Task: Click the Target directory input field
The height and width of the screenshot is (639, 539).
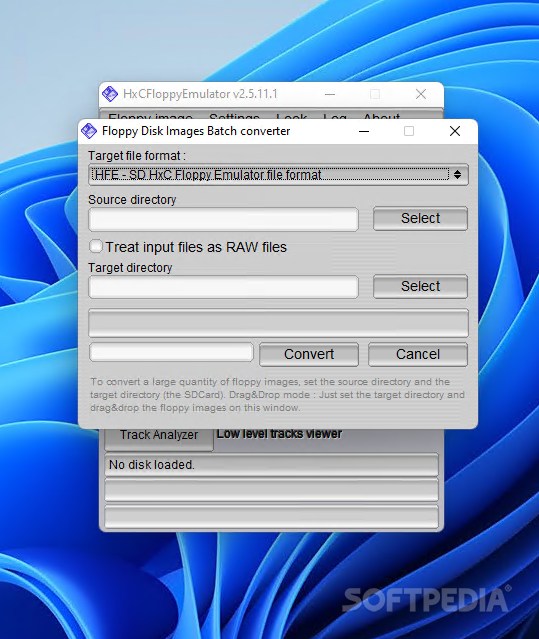Action: [223, 287]
